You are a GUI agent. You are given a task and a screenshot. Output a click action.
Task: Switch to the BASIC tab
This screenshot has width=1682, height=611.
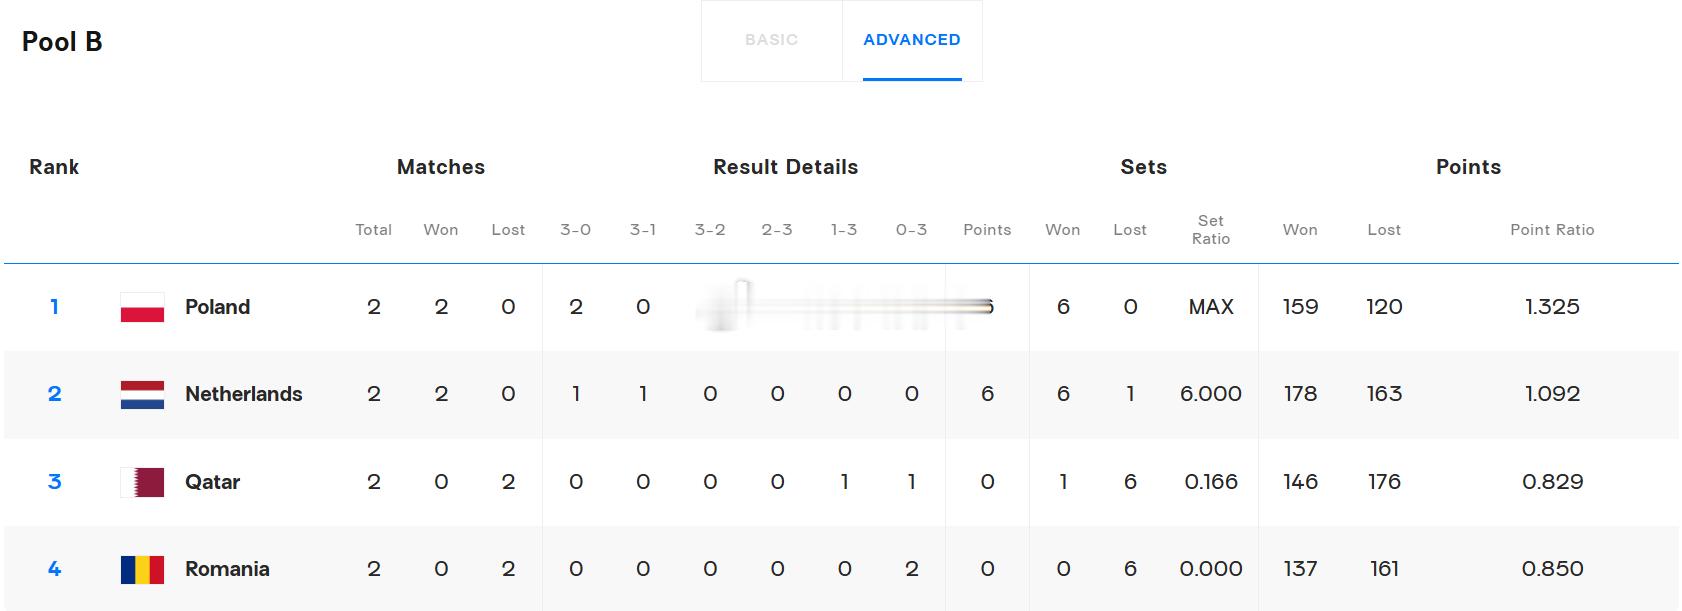771,40
